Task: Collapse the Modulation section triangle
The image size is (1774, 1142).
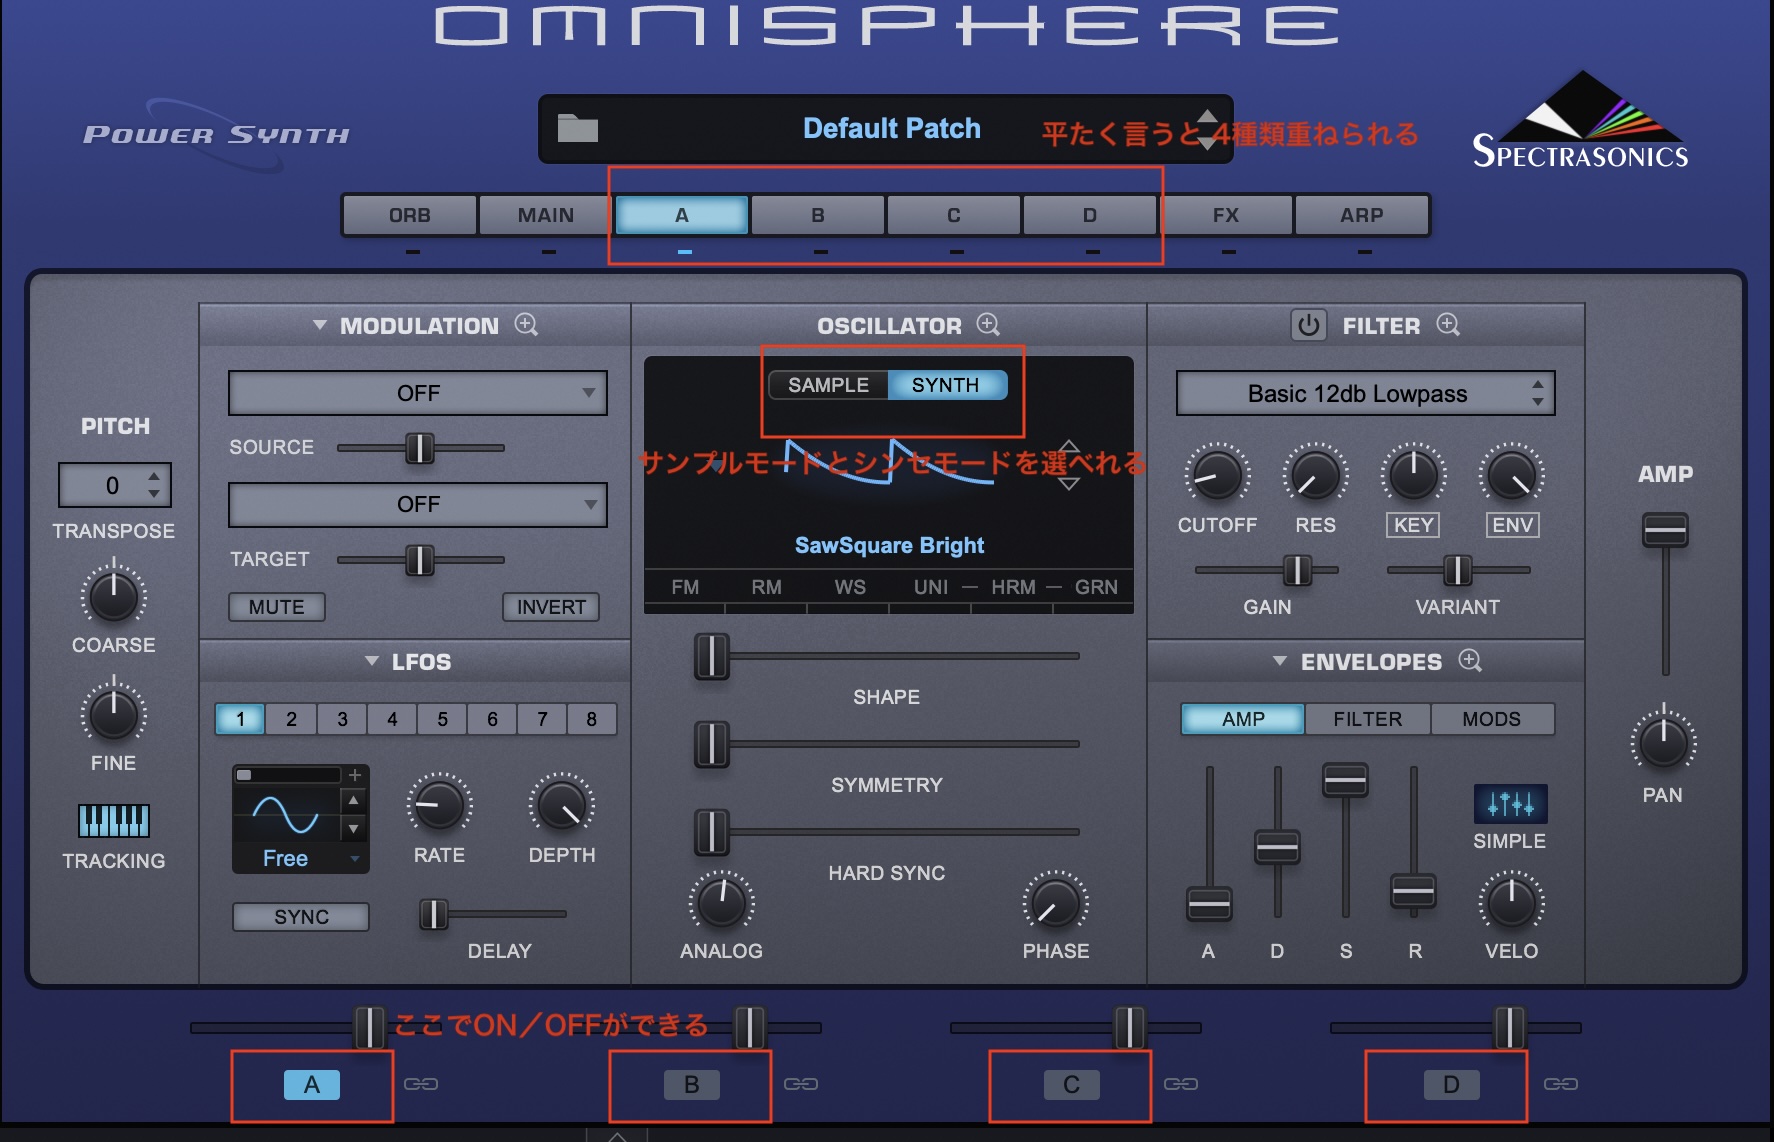Action: click(320, 325)
